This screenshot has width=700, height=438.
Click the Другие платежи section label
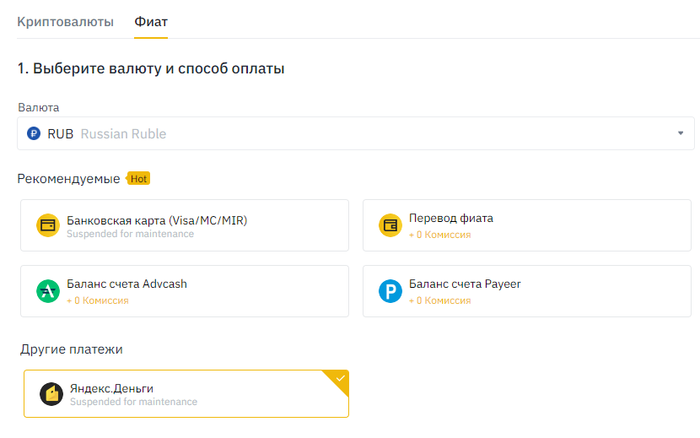click(x=71, y=349)
